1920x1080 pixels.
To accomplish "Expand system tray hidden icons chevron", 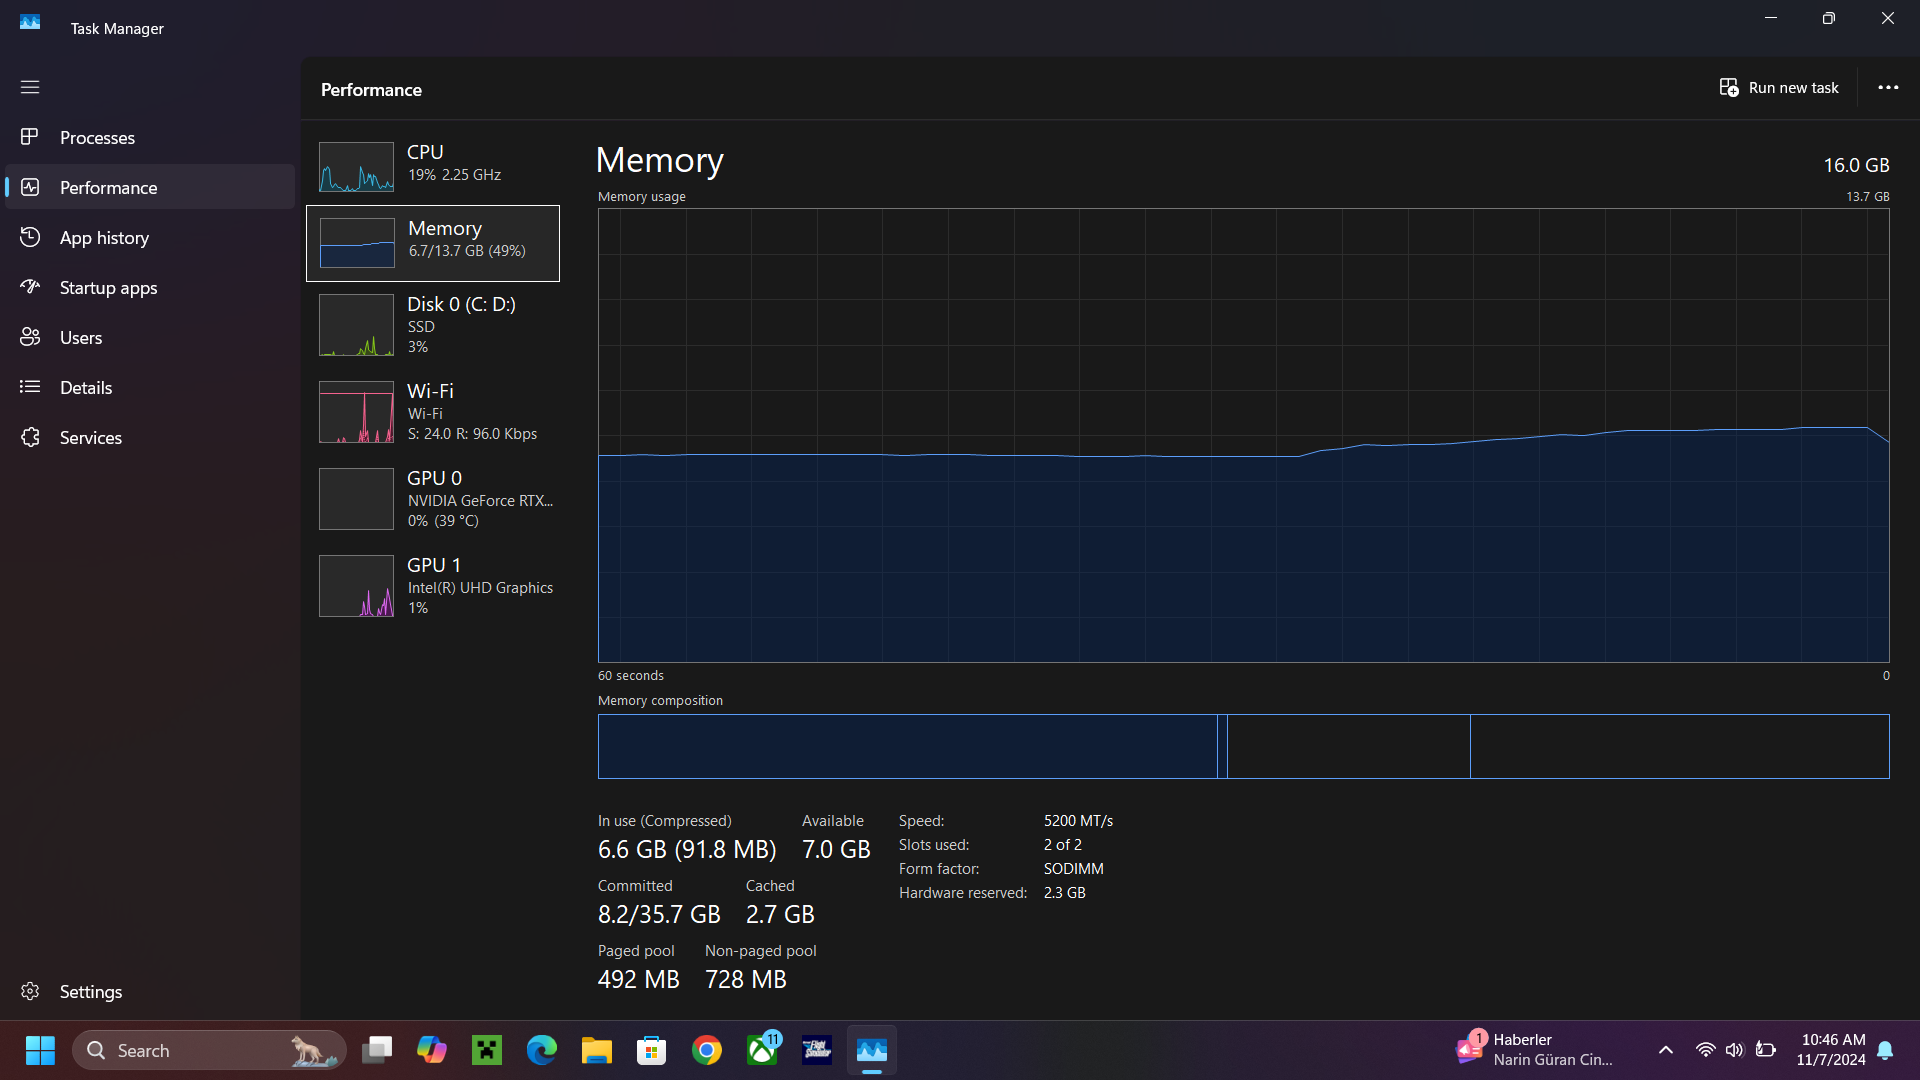I will pyautogui.click(x=1666, y=1050).
